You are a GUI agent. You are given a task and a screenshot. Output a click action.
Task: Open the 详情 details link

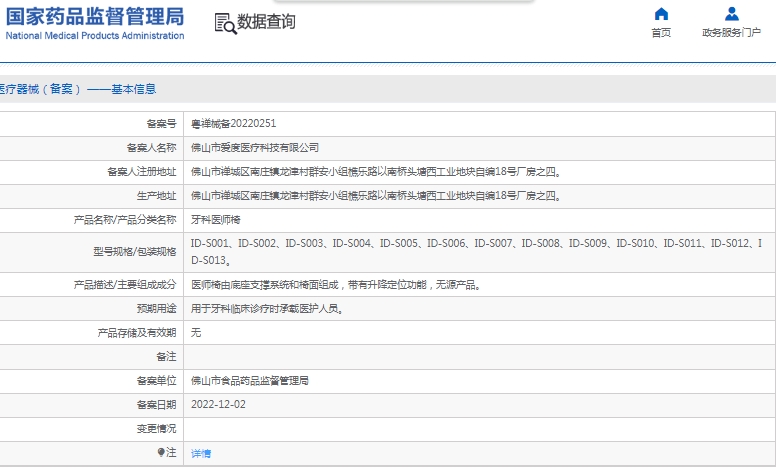point(201,453)
